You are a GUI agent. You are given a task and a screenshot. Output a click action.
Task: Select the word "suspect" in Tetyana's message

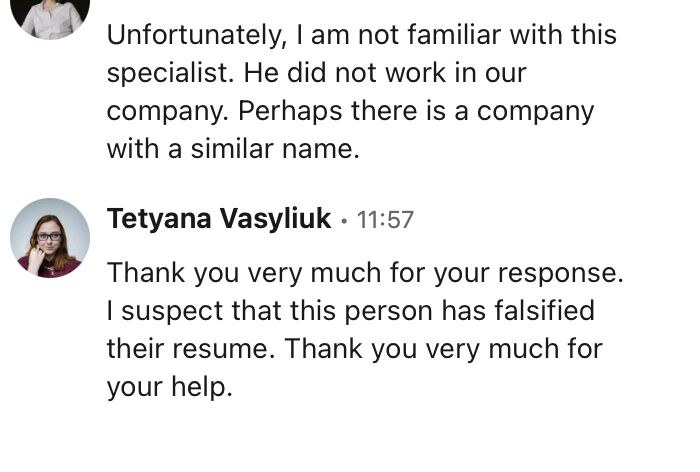(x=172, y=312)
